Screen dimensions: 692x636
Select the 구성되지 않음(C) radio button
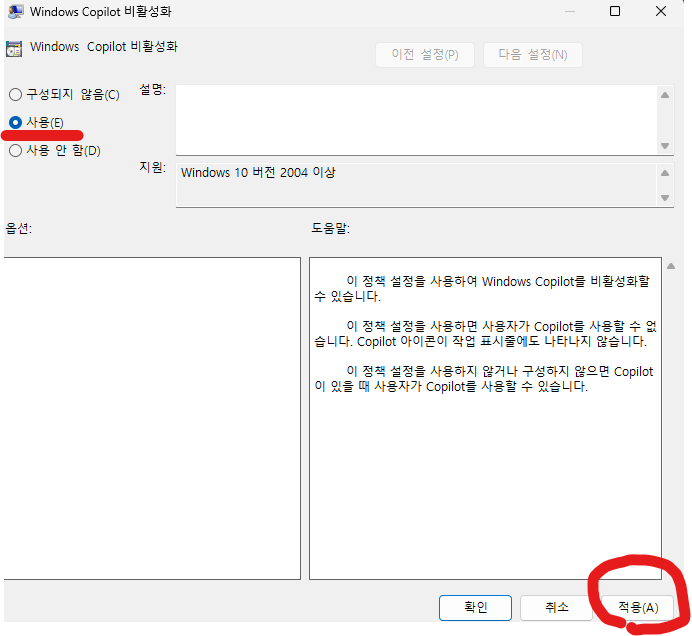[15, 94]
